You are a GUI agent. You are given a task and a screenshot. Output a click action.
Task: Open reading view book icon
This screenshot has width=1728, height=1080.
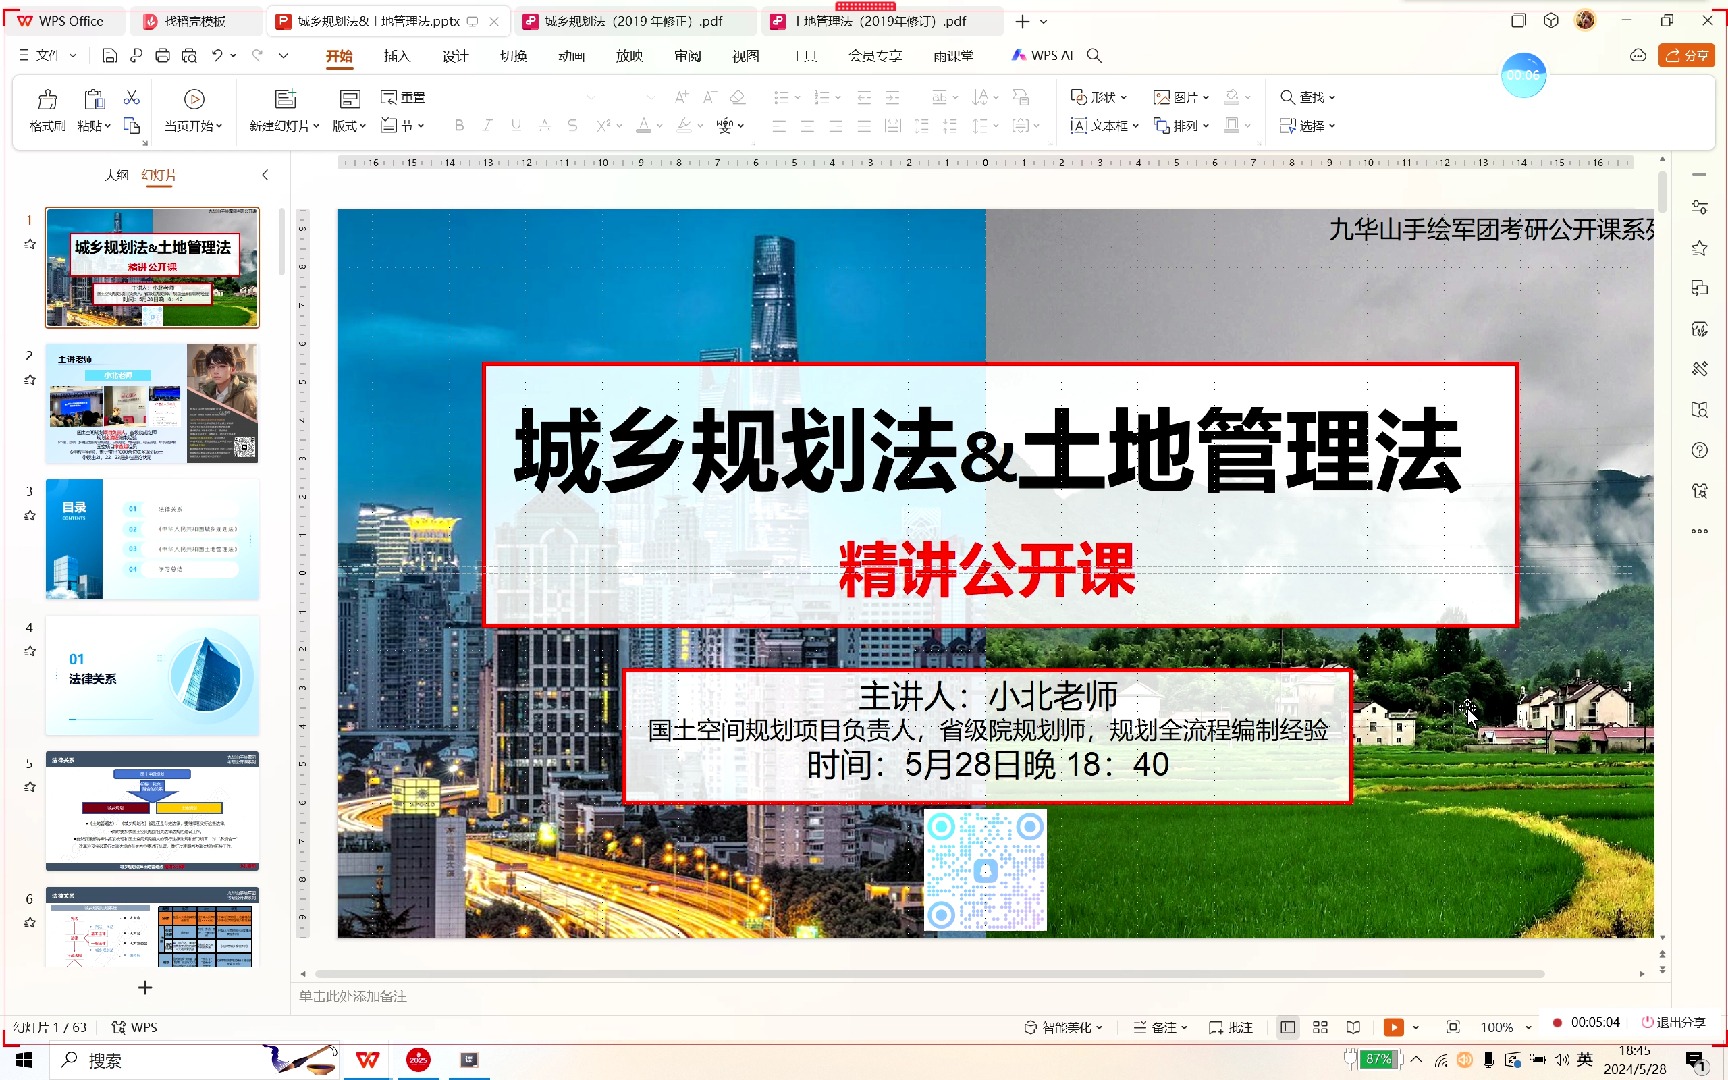point(1353,1027)
